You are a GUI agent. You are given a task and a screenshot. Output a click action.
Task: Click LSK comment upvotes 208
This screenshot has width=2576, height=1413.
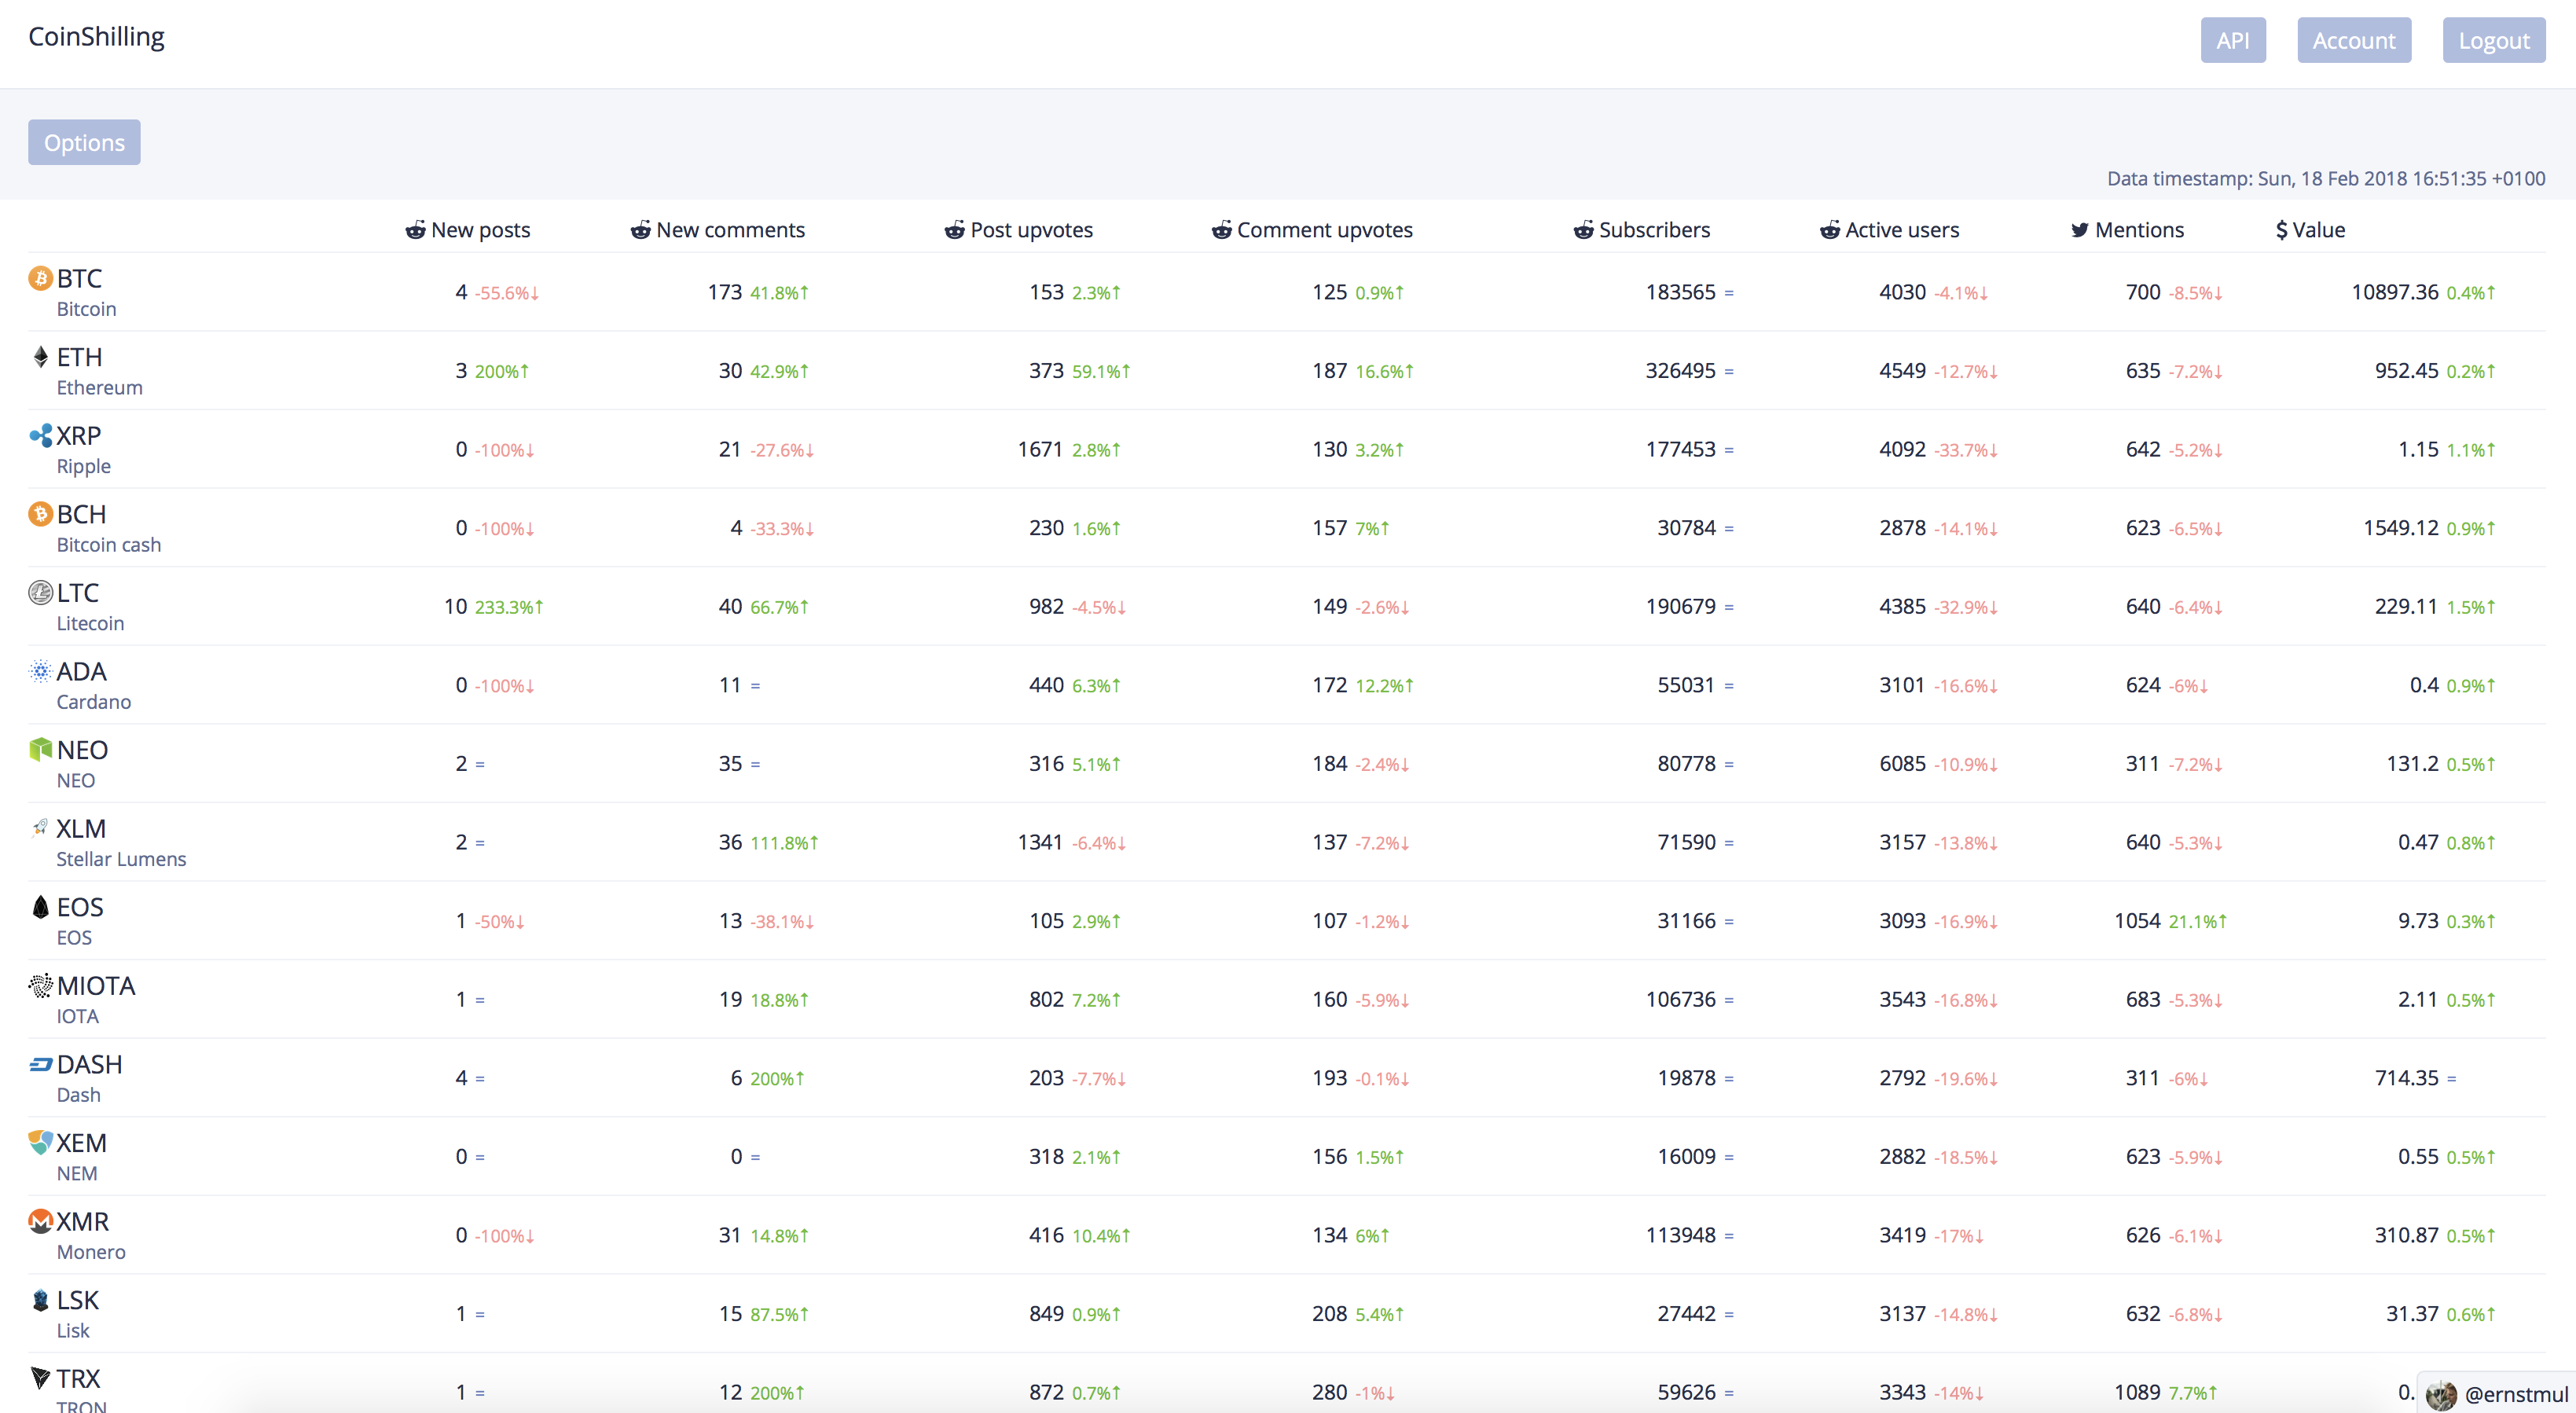(1329, 1314)
